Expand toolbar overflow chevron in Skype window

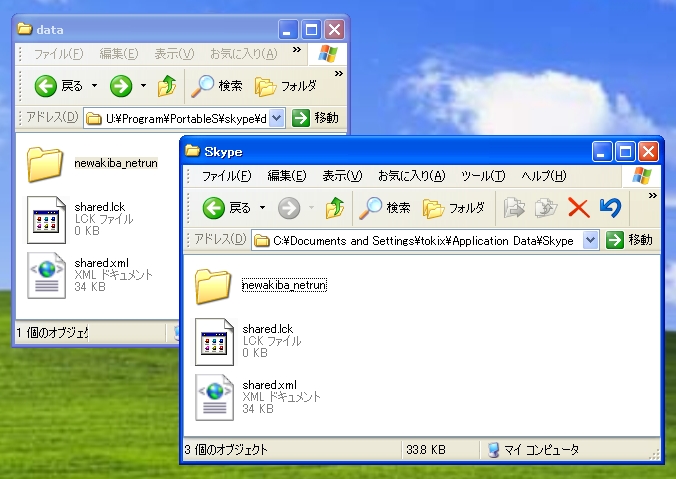[x=653, y=196]
